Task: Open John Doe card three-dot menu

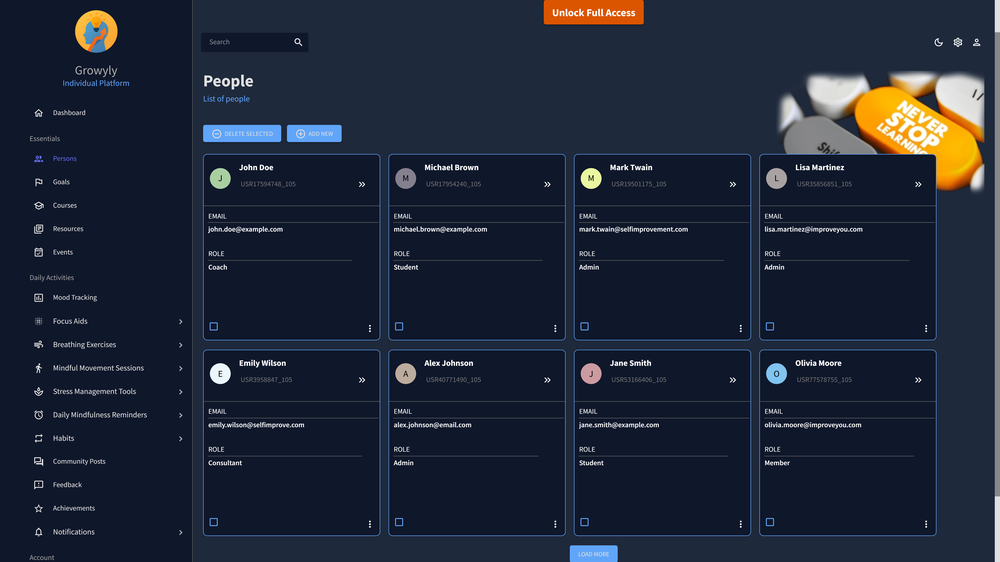Action: click(x=370, y=329)
